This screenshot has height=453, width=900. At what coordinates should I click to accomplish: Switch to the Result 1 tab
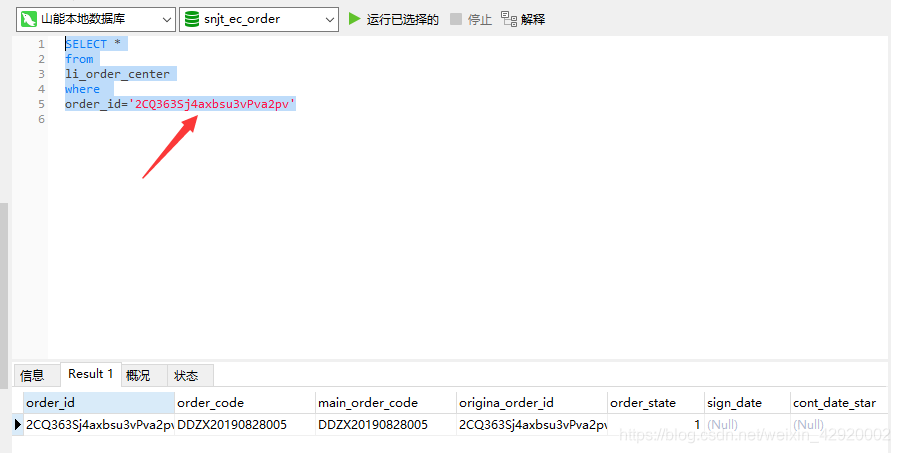click(91, 374)
